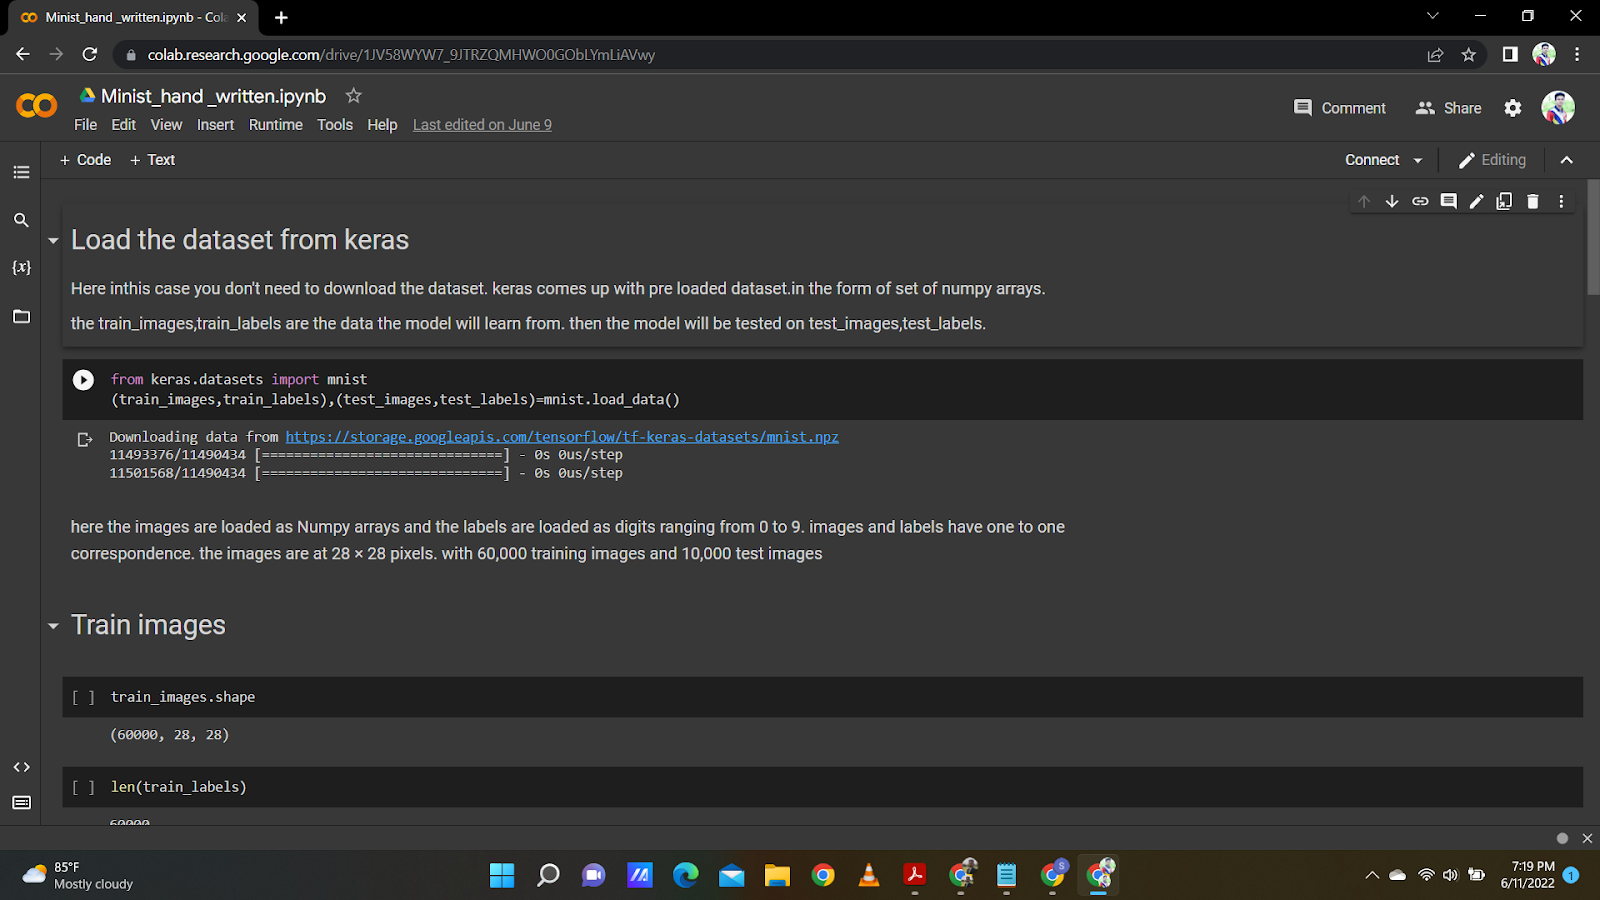
Task: Open the taskbar clock and date
Action: pyautogui.click(x=1528, y=875)
